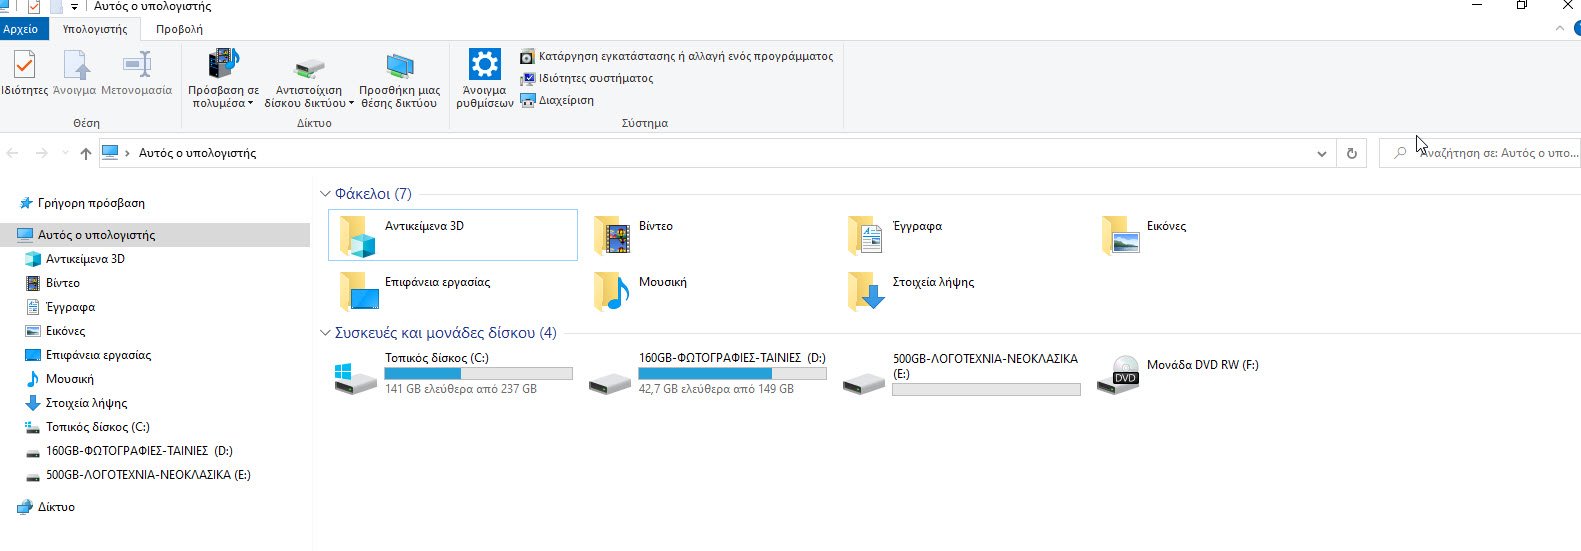Collapse the Συσκευές και μονάδες δίσκου group
This screenshot has height=551, width=1581.
point(325,333)
